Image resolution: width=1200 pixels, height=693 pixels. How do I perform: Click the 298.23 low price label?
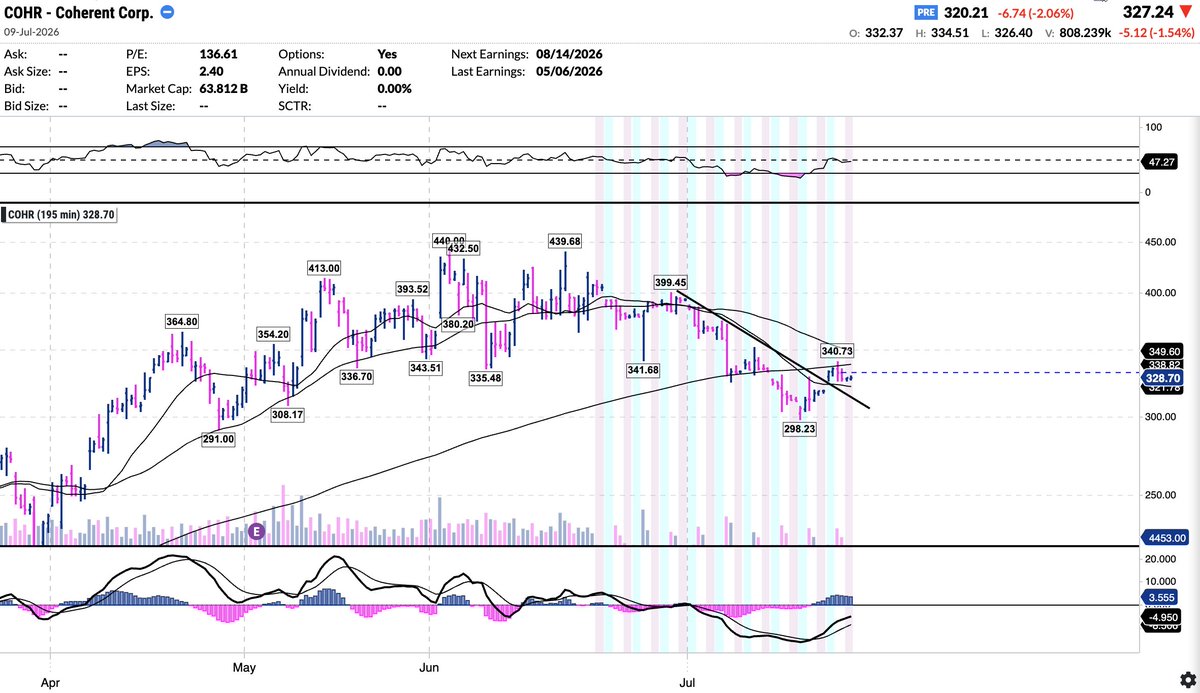(800, 428)
